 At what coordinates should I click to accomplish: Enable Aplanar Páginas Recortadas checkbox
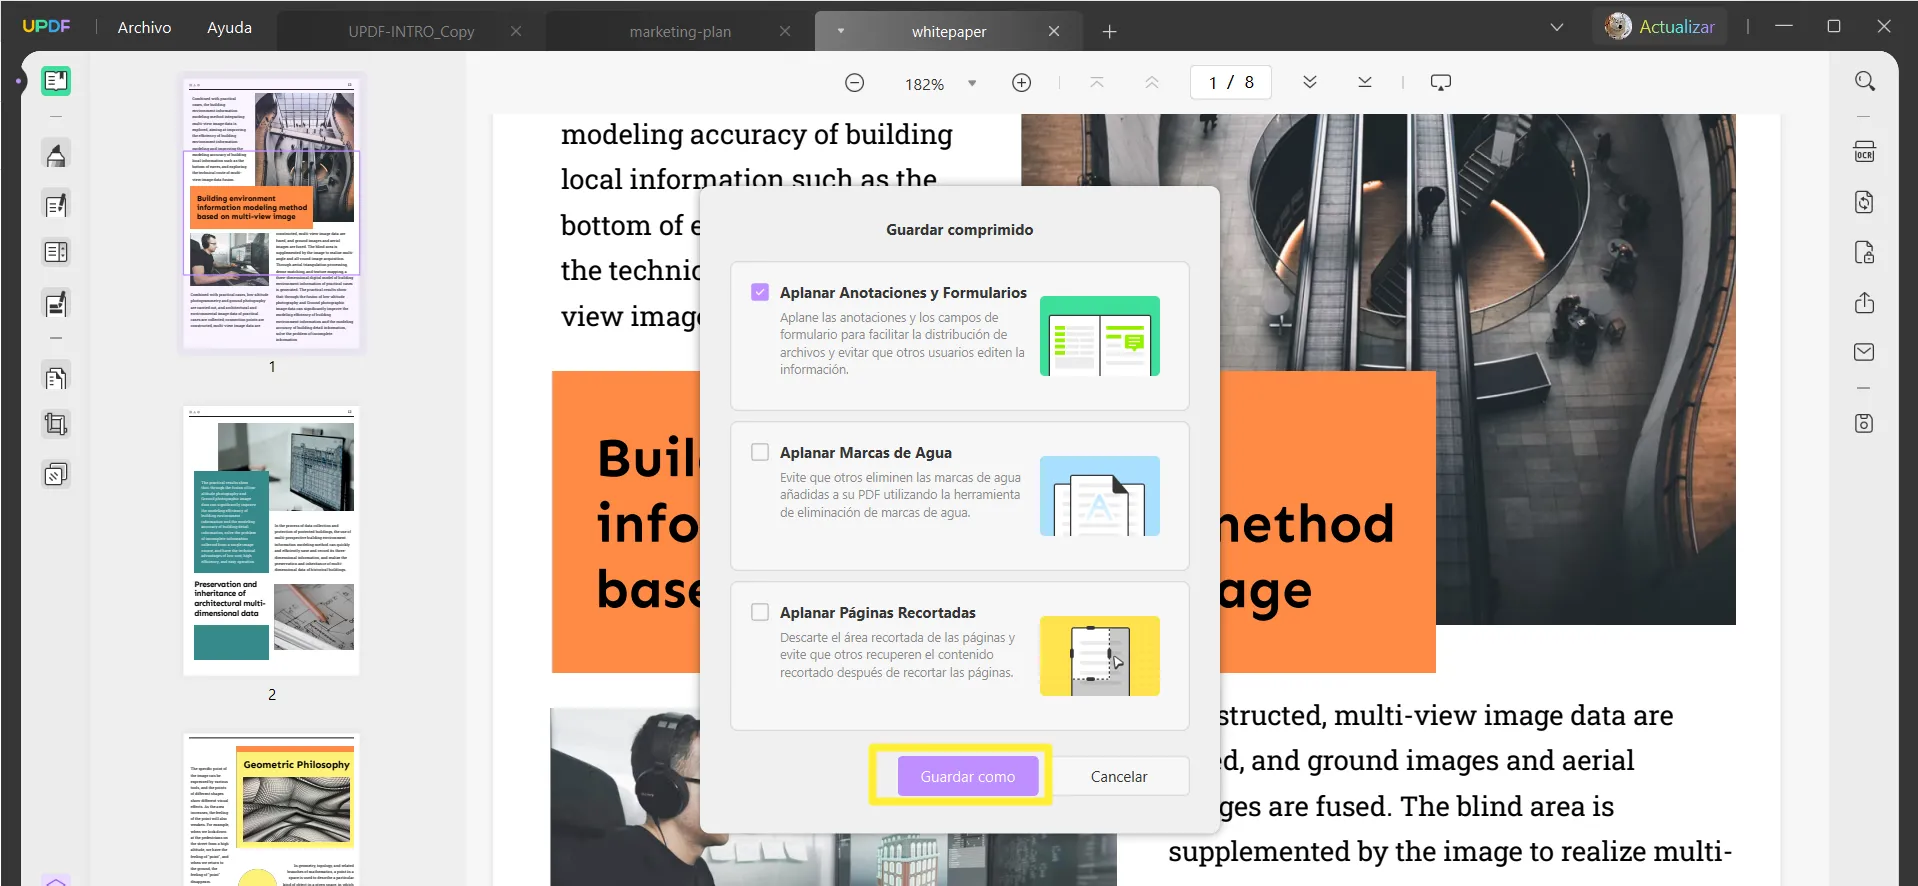tap(760, 612)
